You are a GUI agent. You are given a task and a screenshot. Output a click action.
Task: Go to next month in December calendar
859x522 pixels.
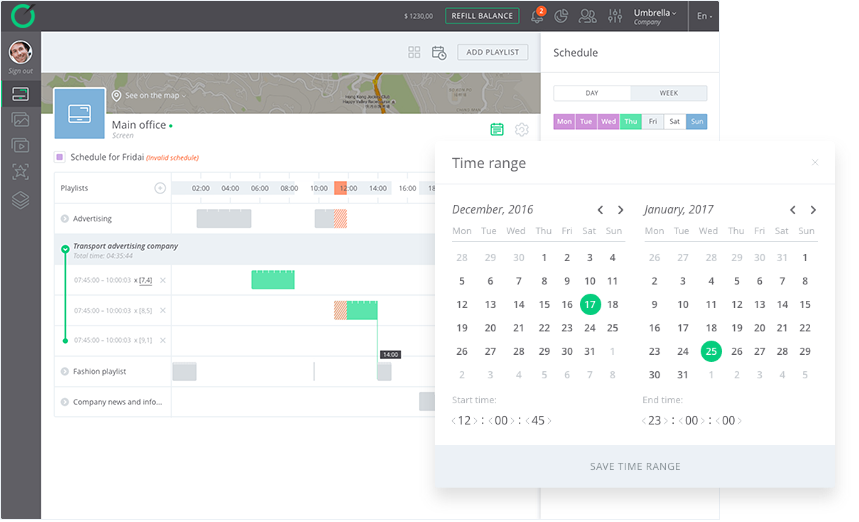click(620, 210)
